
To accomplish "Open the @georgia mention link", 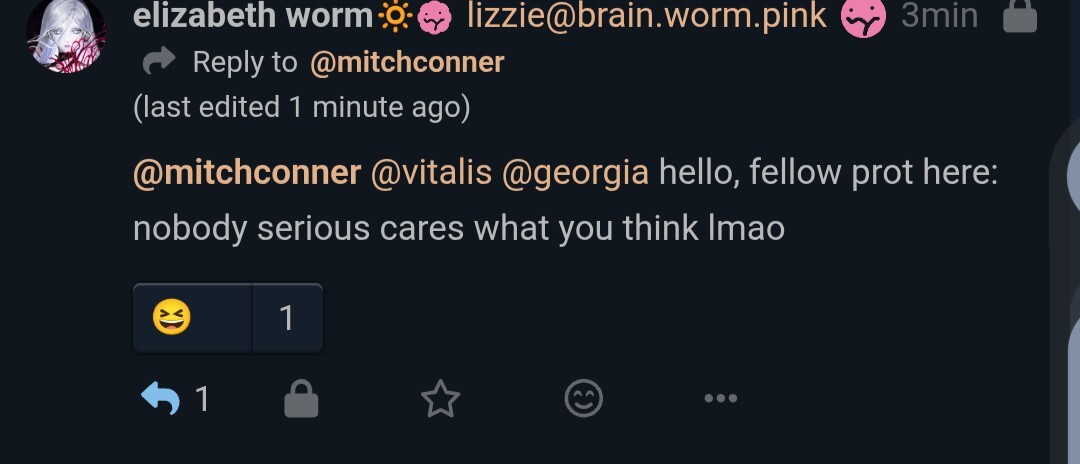I will [575, 173].
